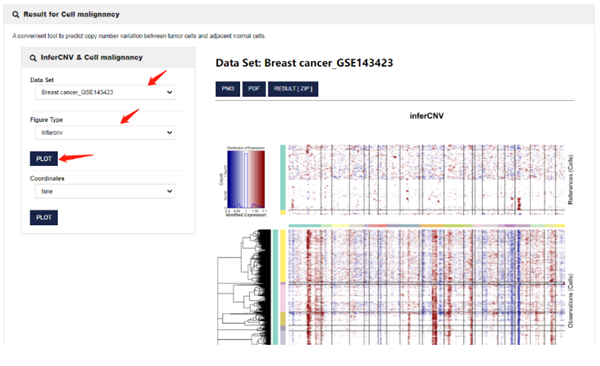The image size is (600, 366).
Task: Click the Figure Type chevron arrow
Action: click(x=170, y=132)
